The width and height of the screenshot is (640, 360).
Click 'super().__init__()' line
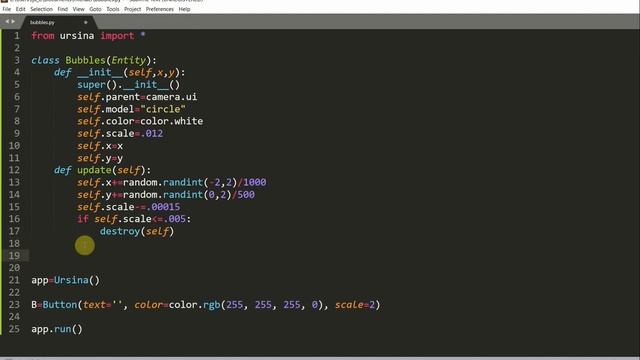pyautogui.click(x=129, y=85)
